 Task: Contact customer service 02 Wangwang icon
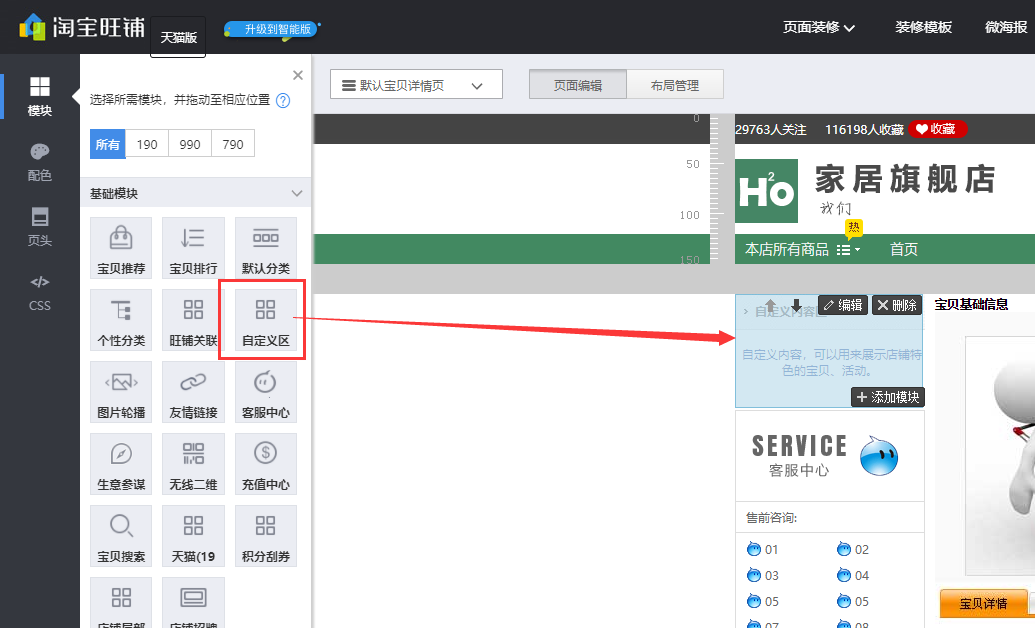[x=844, y=549]
